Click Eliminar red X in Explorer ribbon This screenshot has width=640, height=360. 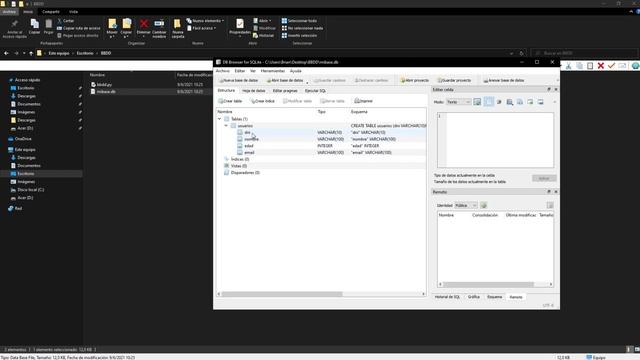[144, 27]
